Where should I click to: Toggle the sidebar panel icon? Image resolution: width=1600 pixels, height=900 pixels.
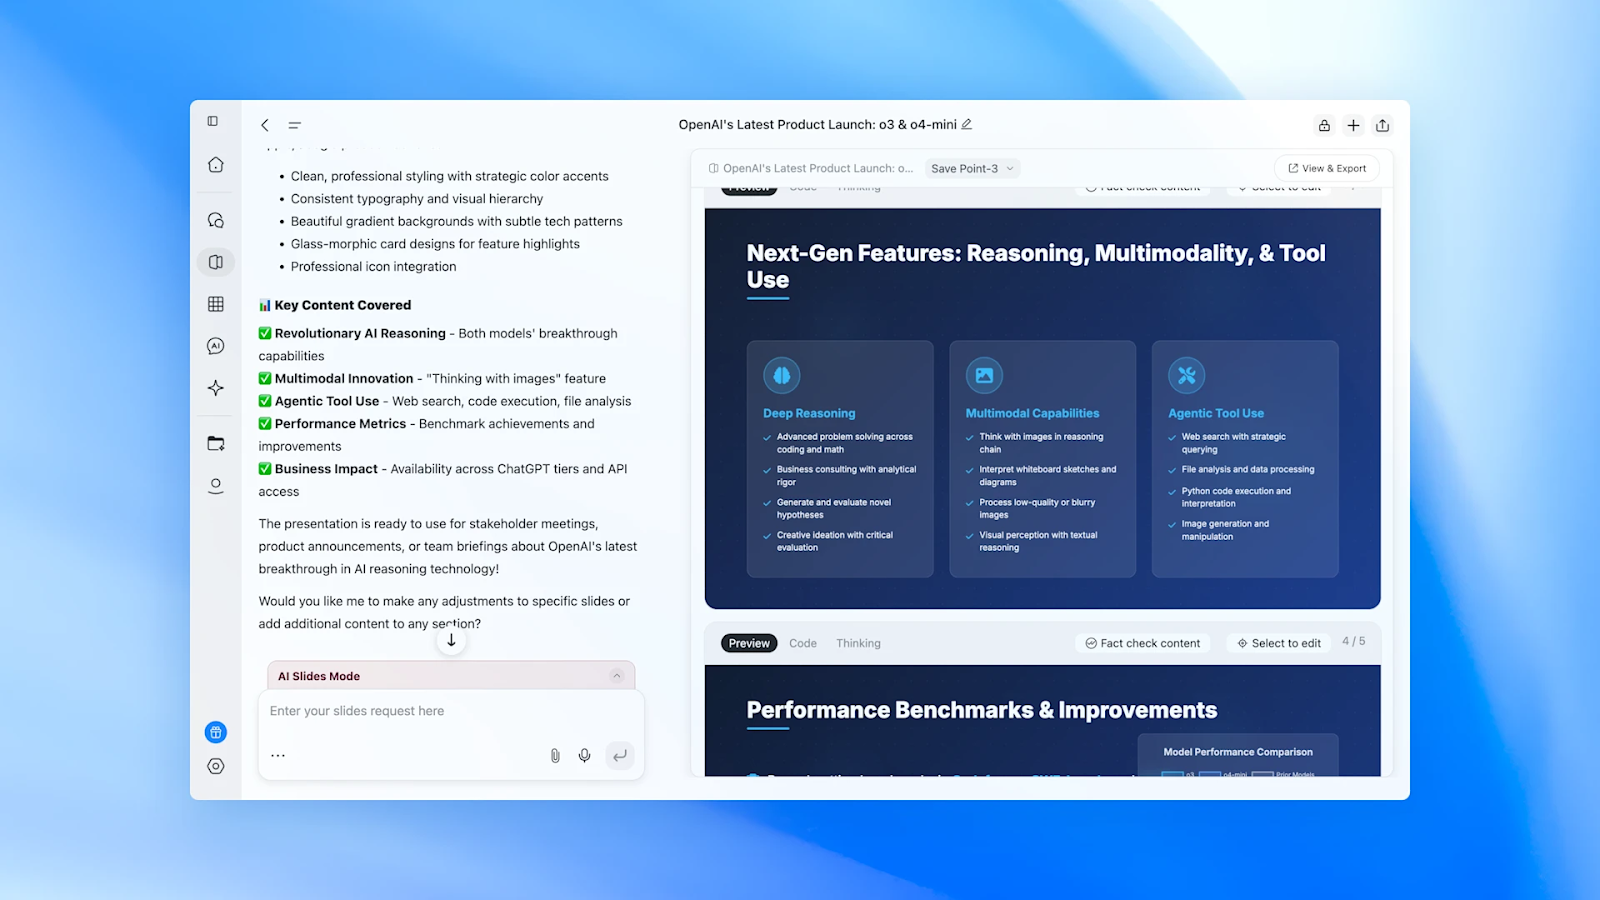pyautogui.click(x=213, y=121)
